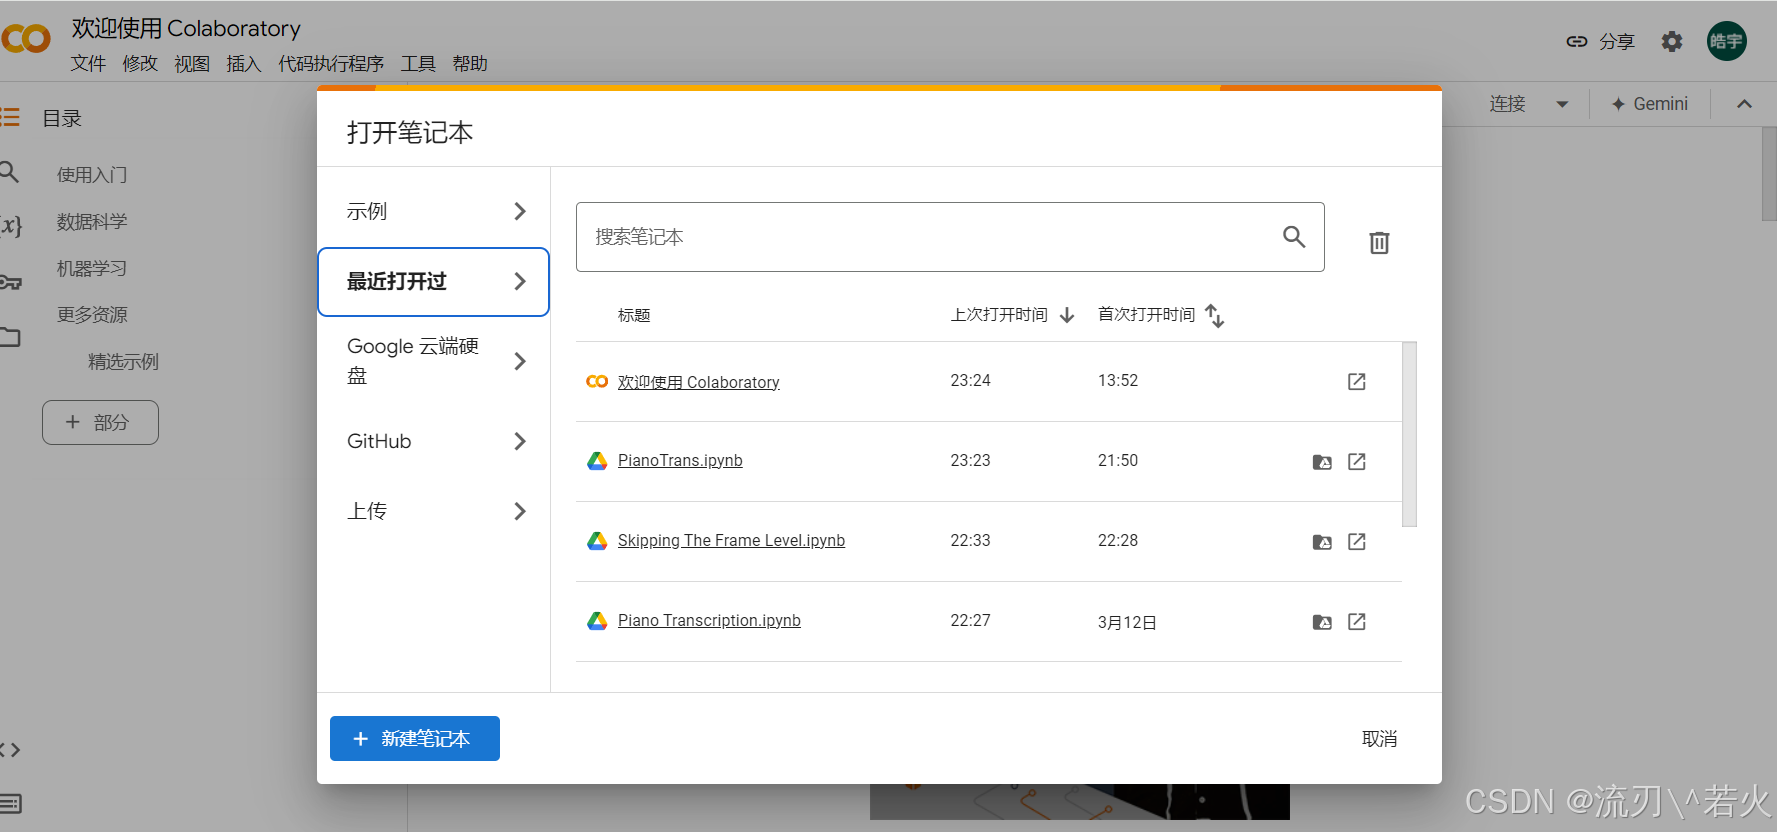Click the 目录 table of contents icon
The height and width of the screenshot is (832, 1777).
[x=10, y=118]
